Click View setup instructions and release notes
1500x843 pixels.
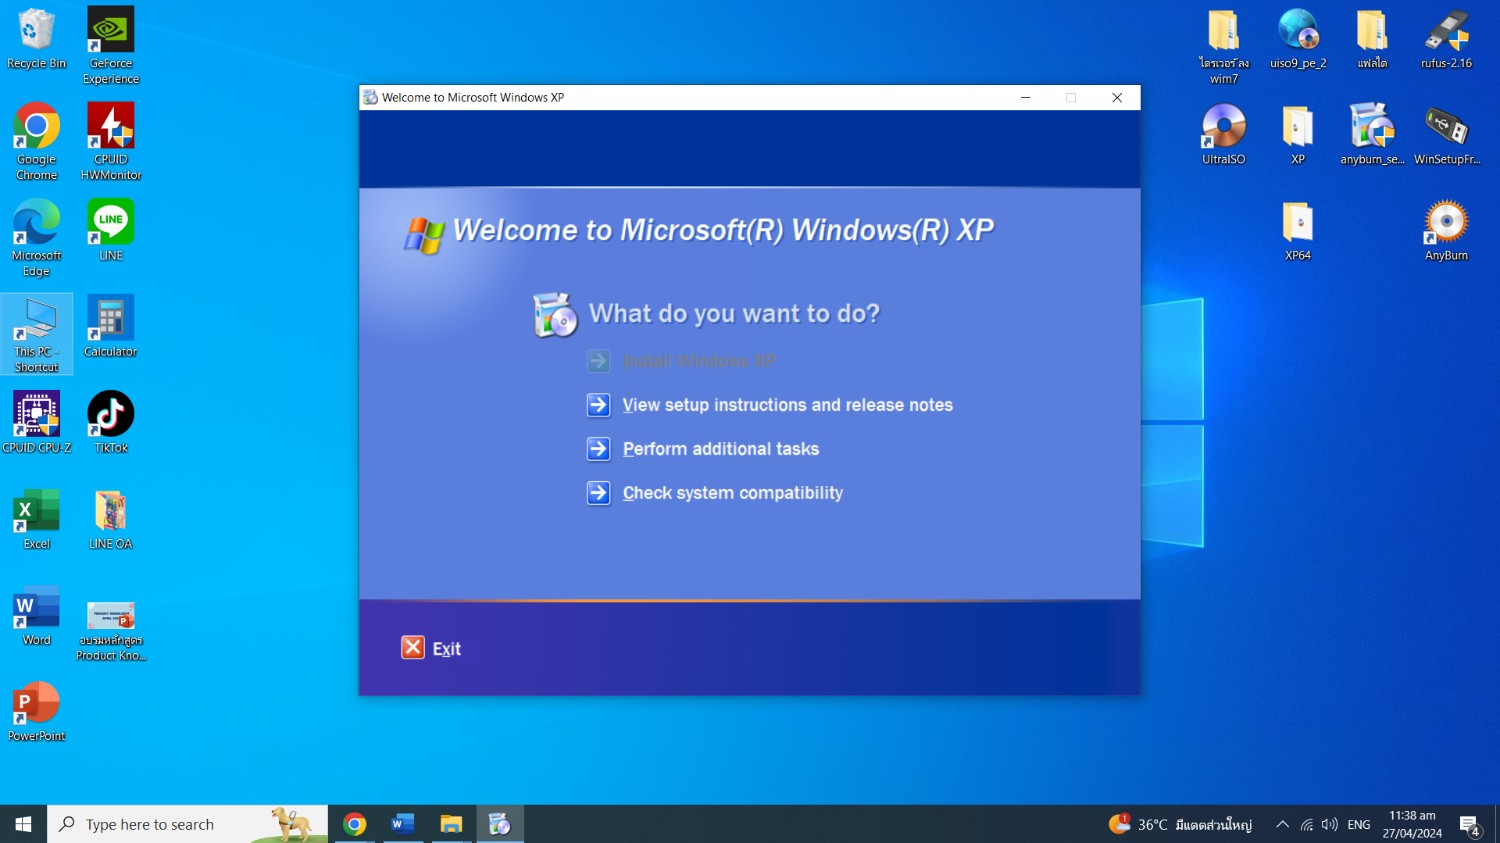click(787, 405)
